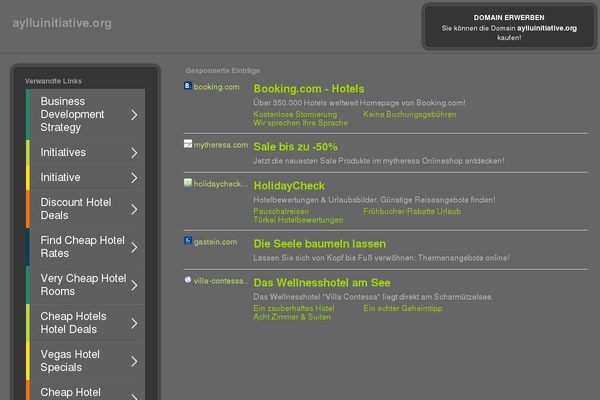Image resolution: width=600 pixels, height=400 pixels.
Task: Click the villa-contessa favicon icon
Action: click(188, 279)
